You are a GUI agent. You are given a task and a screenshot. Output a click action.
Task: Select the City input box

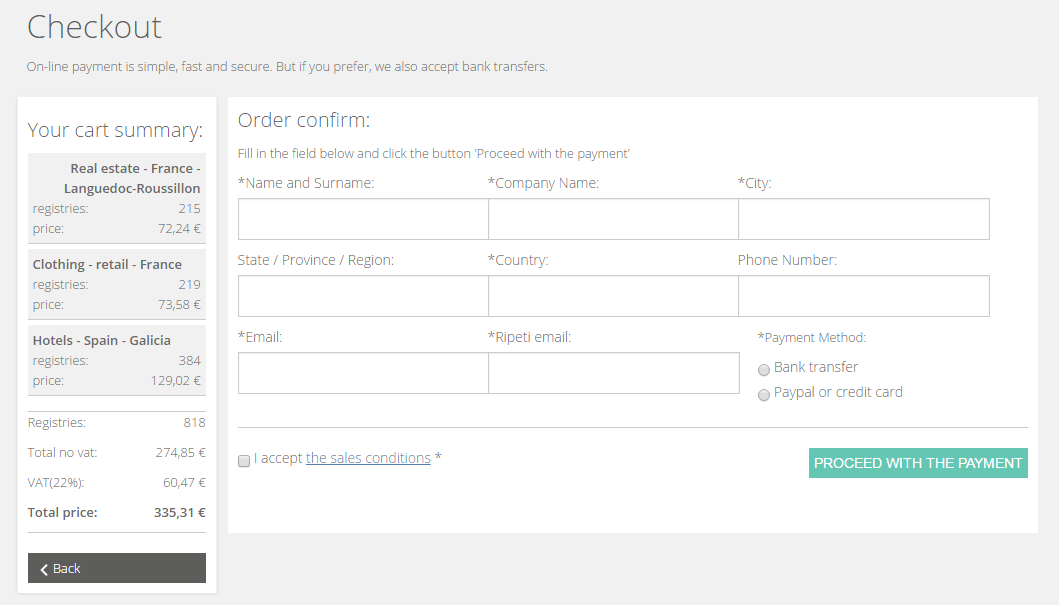(864, 219)
